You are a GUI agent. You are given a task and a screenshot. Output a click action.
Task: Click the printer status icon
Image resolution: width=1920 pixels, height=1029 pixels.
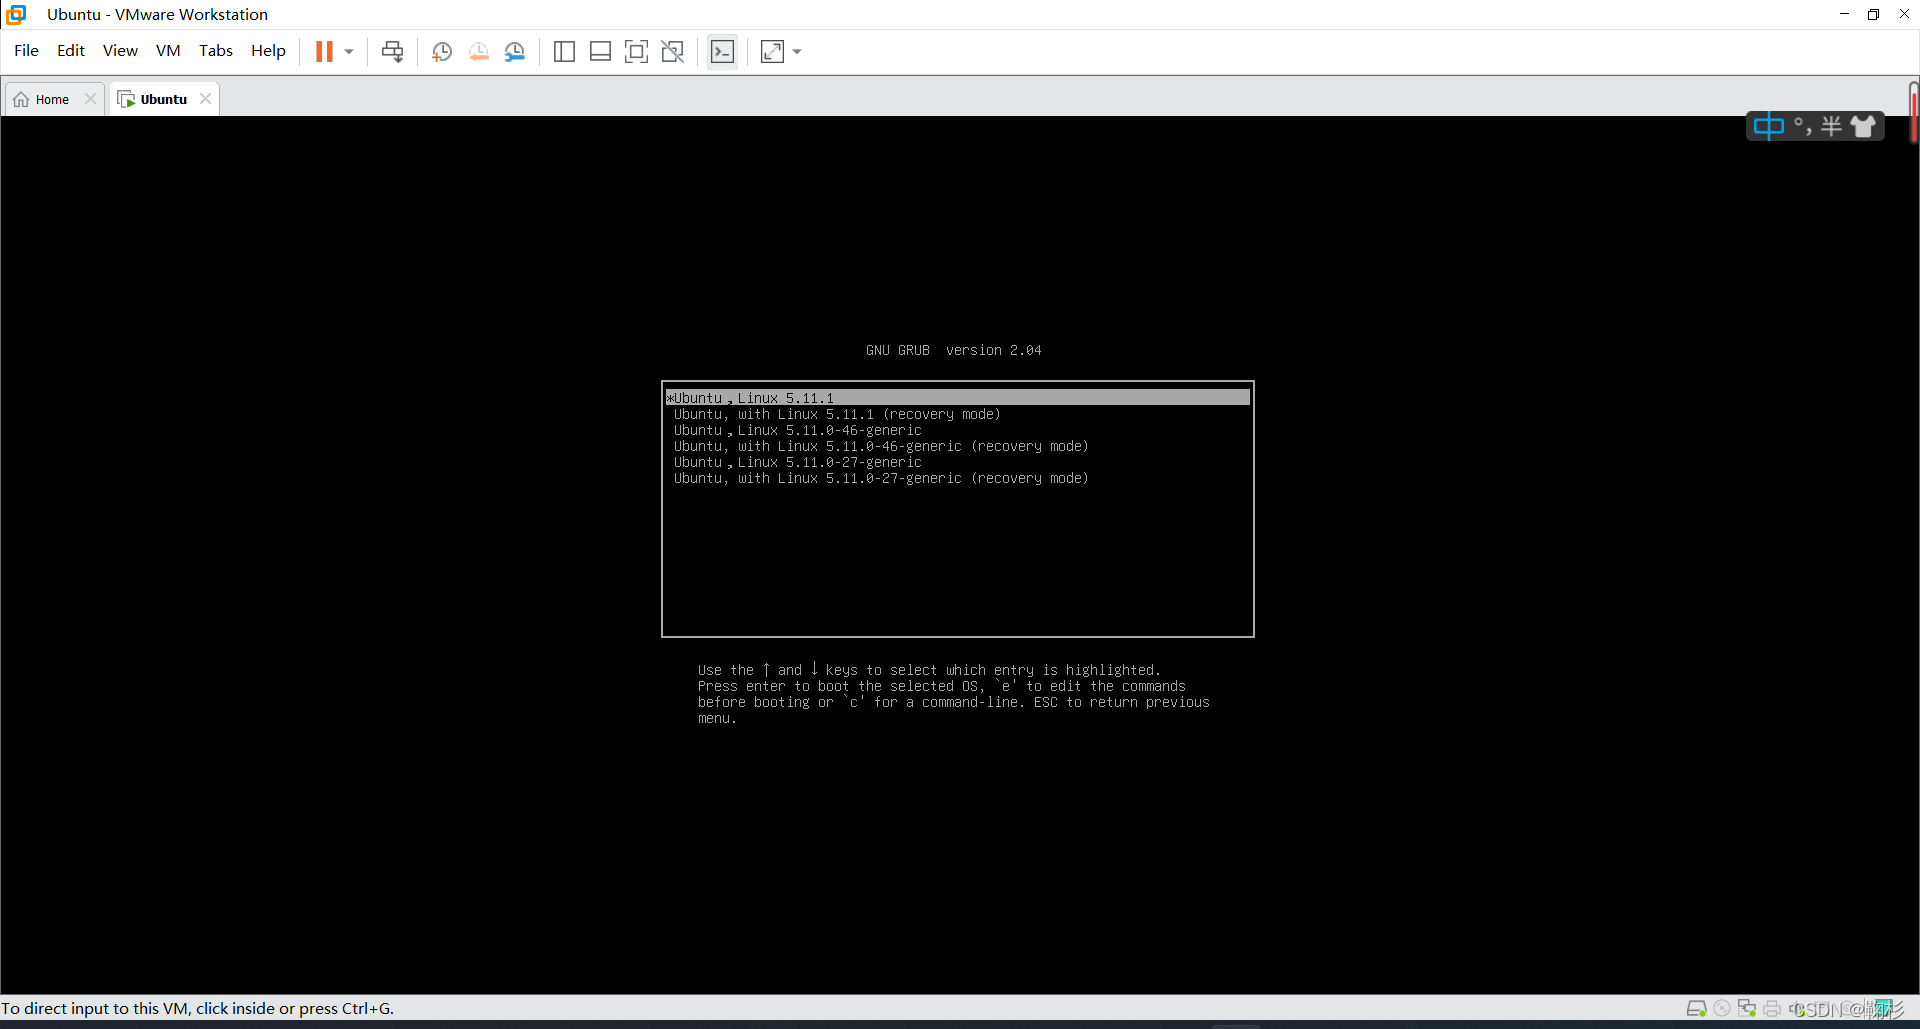tap(1771, 1008)
